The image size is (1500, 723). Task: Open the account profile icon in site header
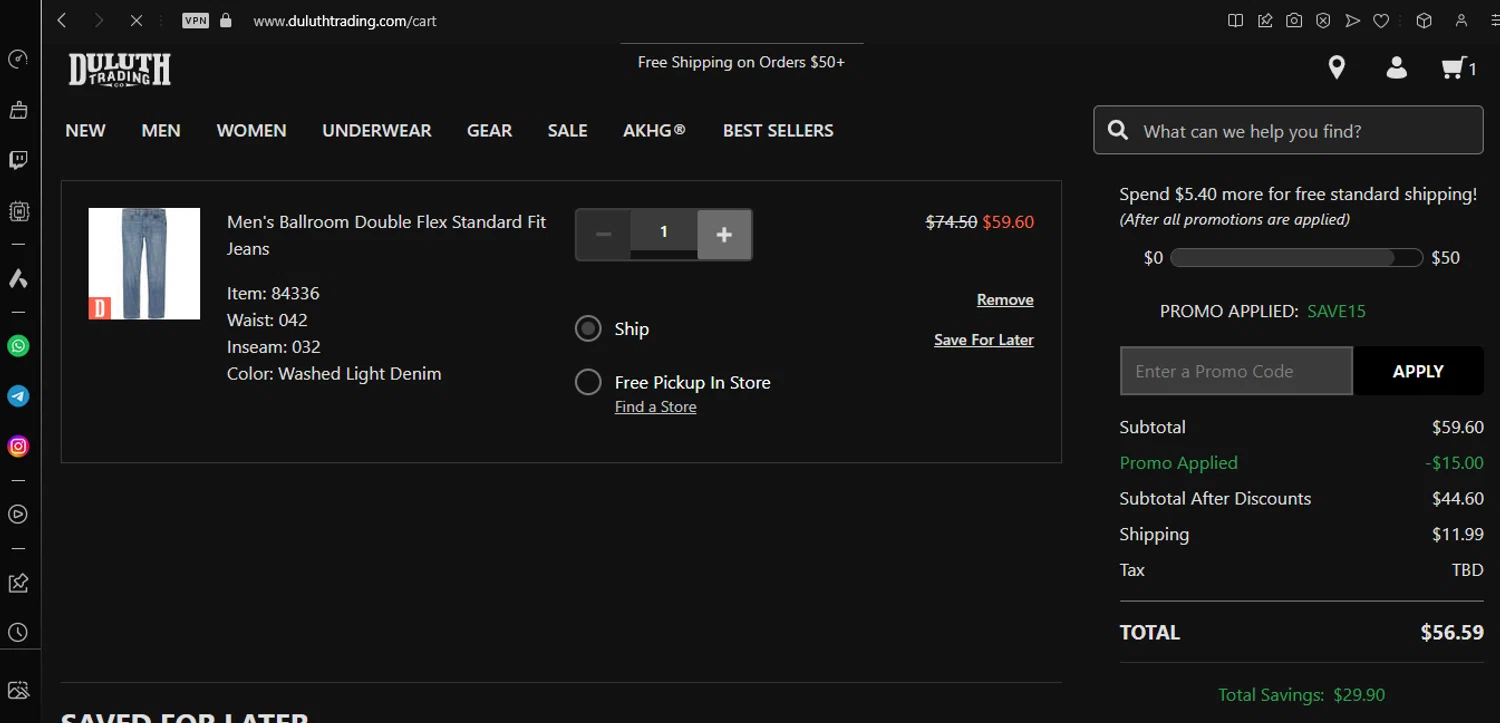(1396, 68)
